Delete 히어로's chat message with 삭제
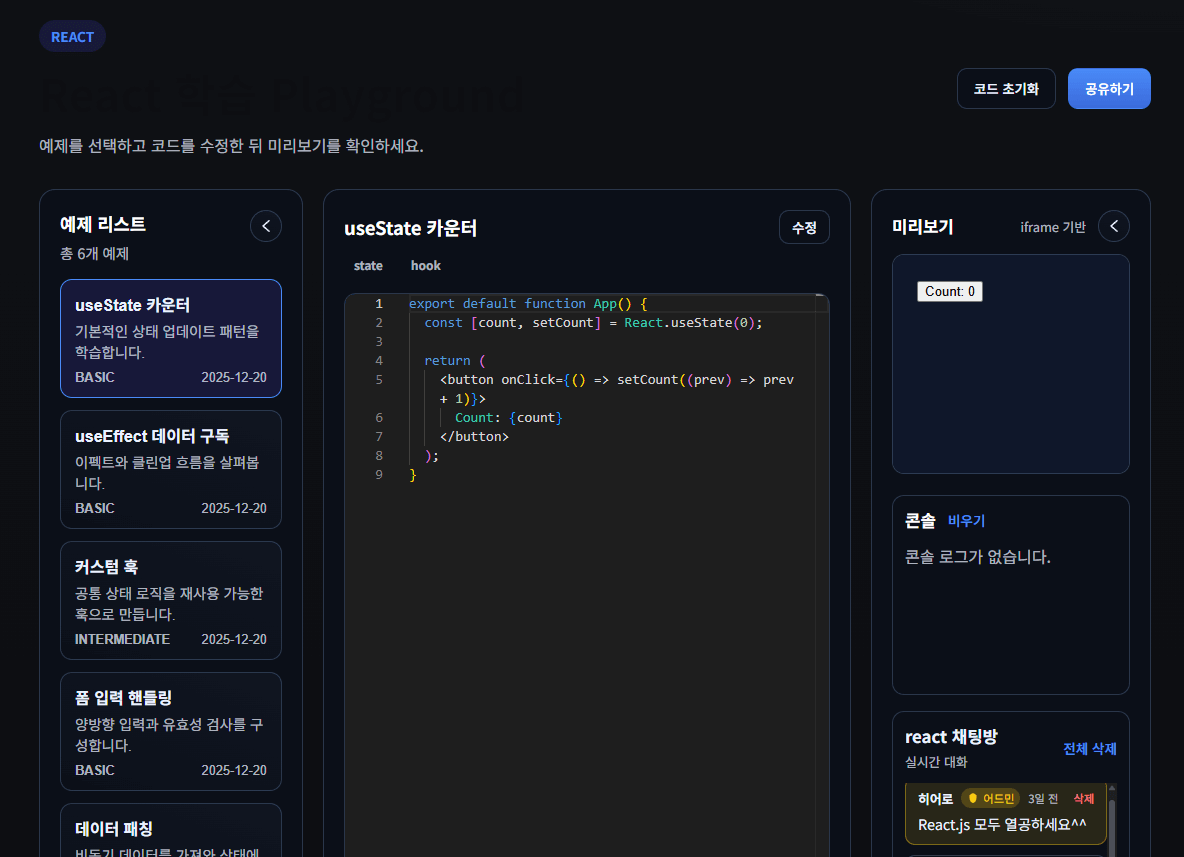 [1084, 799]
